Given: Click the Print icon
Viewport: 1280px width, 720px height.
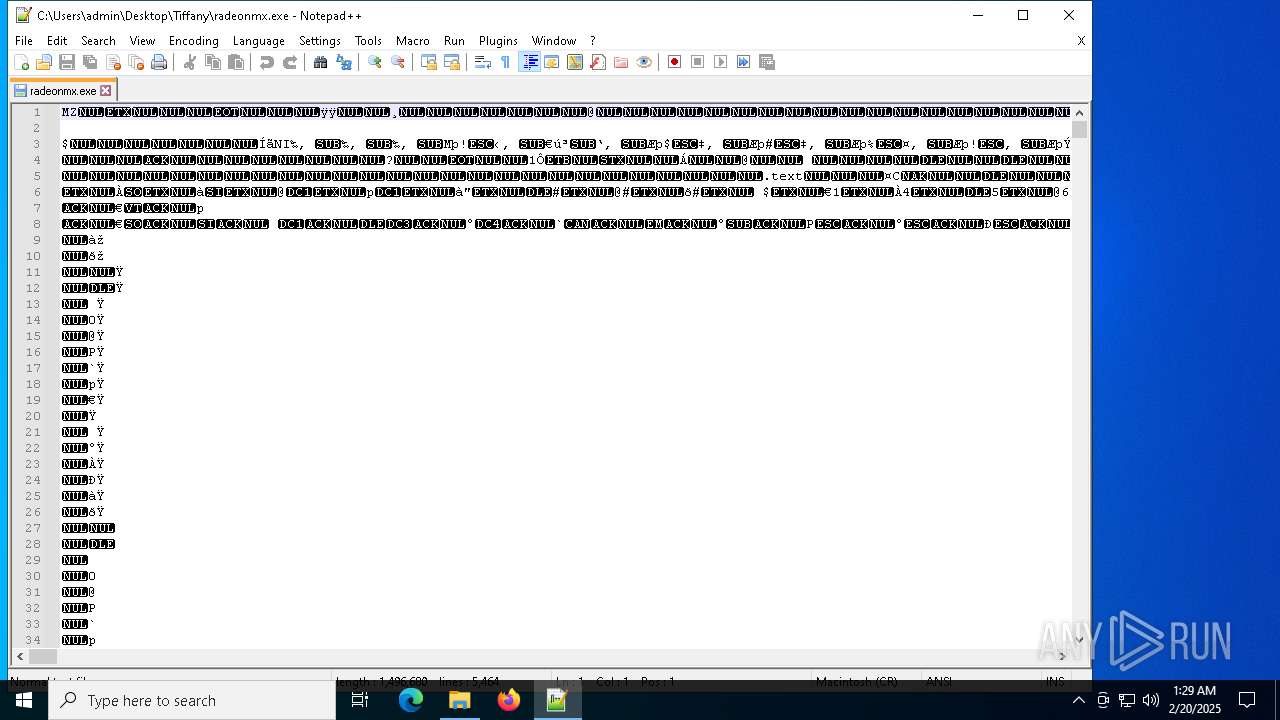Looking at the screenshot, I should coord(159,62).
